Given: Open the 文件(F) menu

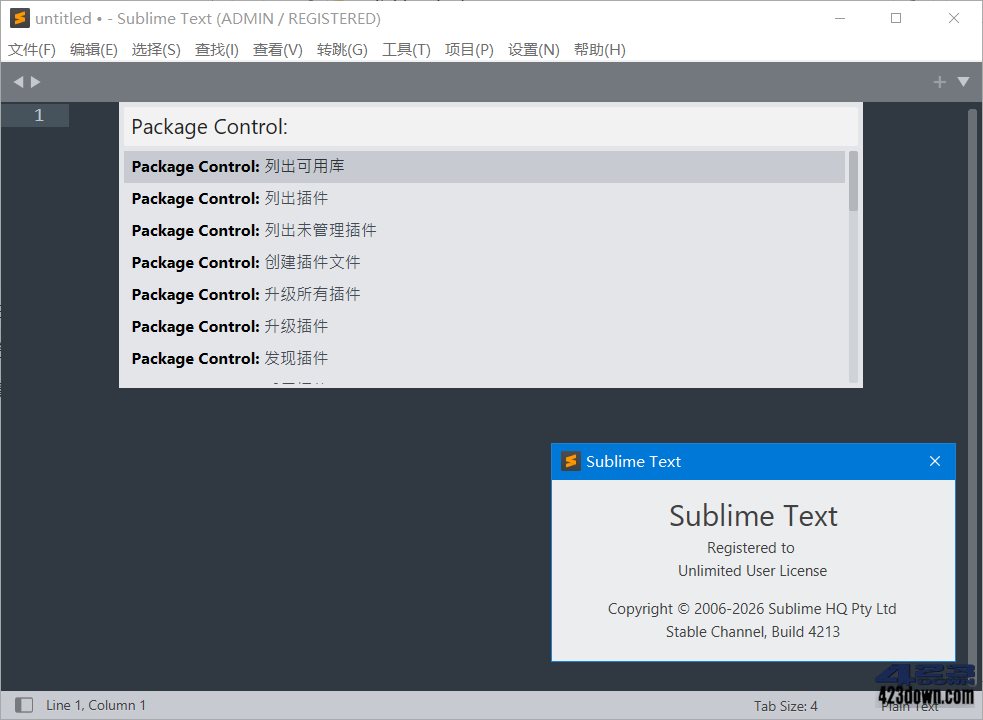Looking at the screenshot, I should [x=31, y=50].
